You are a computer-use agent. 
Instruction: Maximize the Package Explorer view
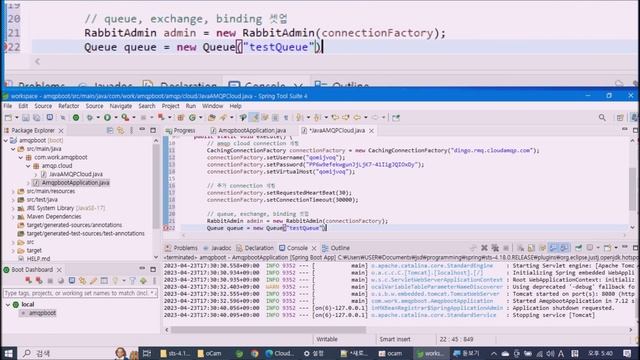(x=153, y=130)
